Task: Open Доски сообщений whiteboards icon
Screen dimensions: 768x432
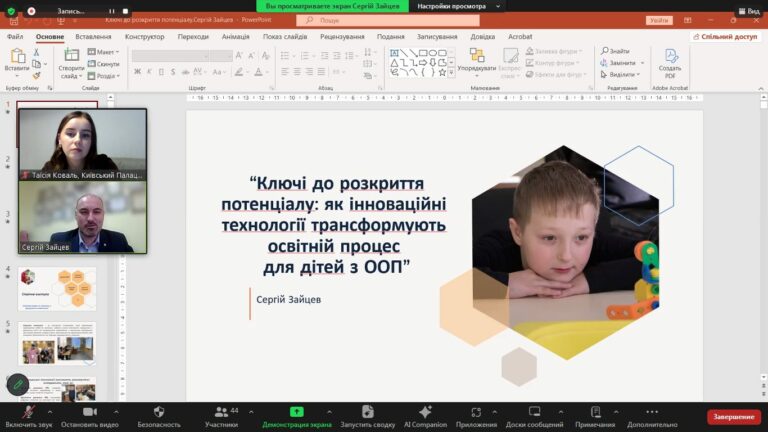Action: 533,412
